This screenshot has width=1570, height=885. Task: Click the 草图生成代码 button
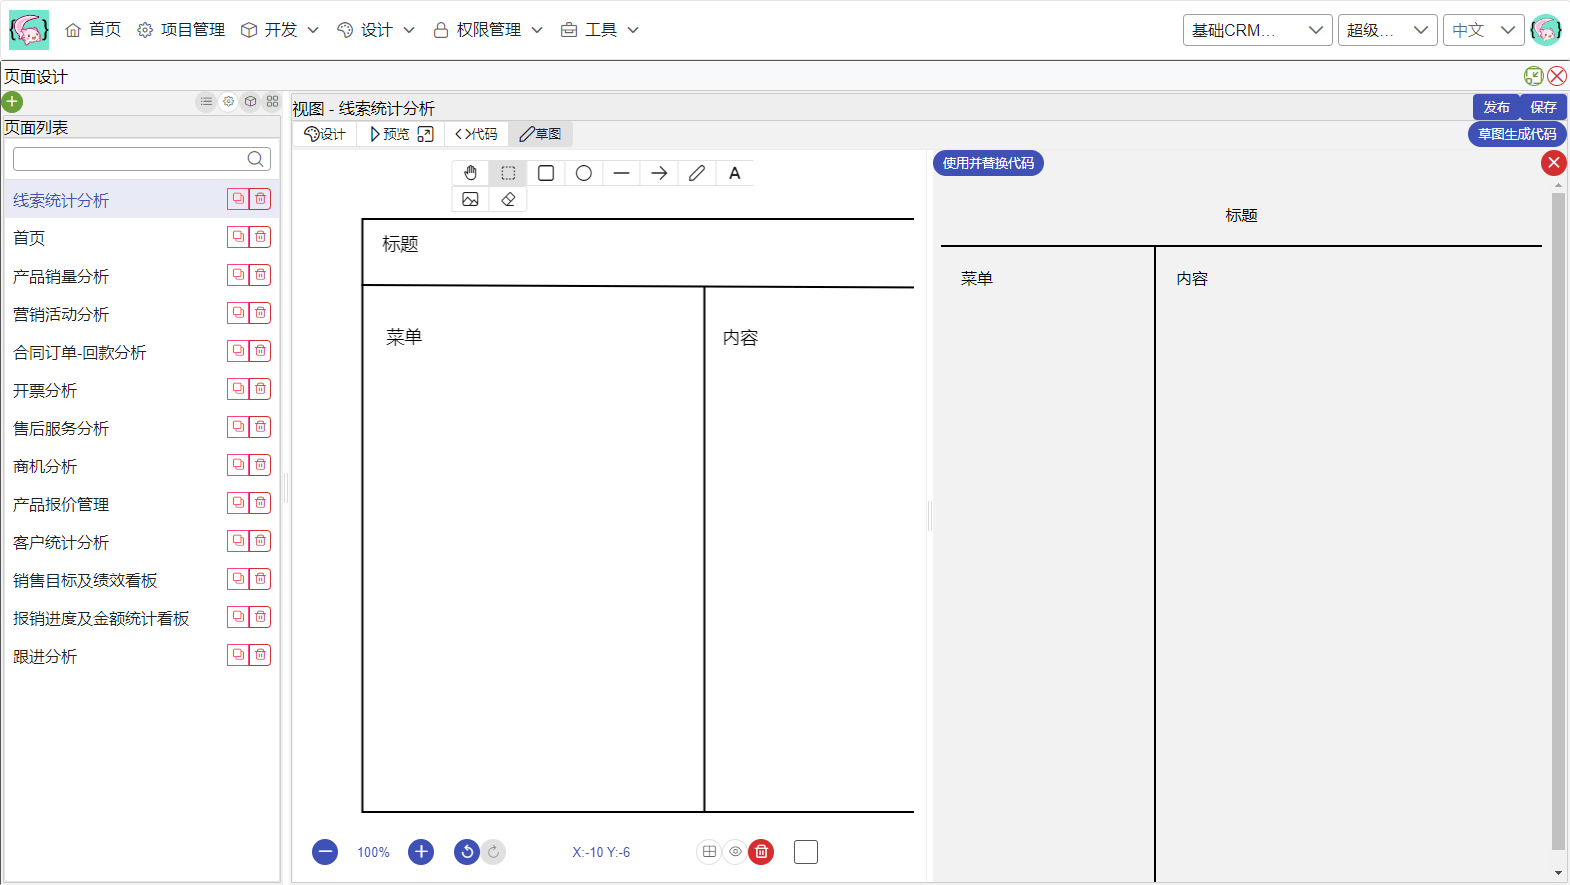(x=1516, y=134)
